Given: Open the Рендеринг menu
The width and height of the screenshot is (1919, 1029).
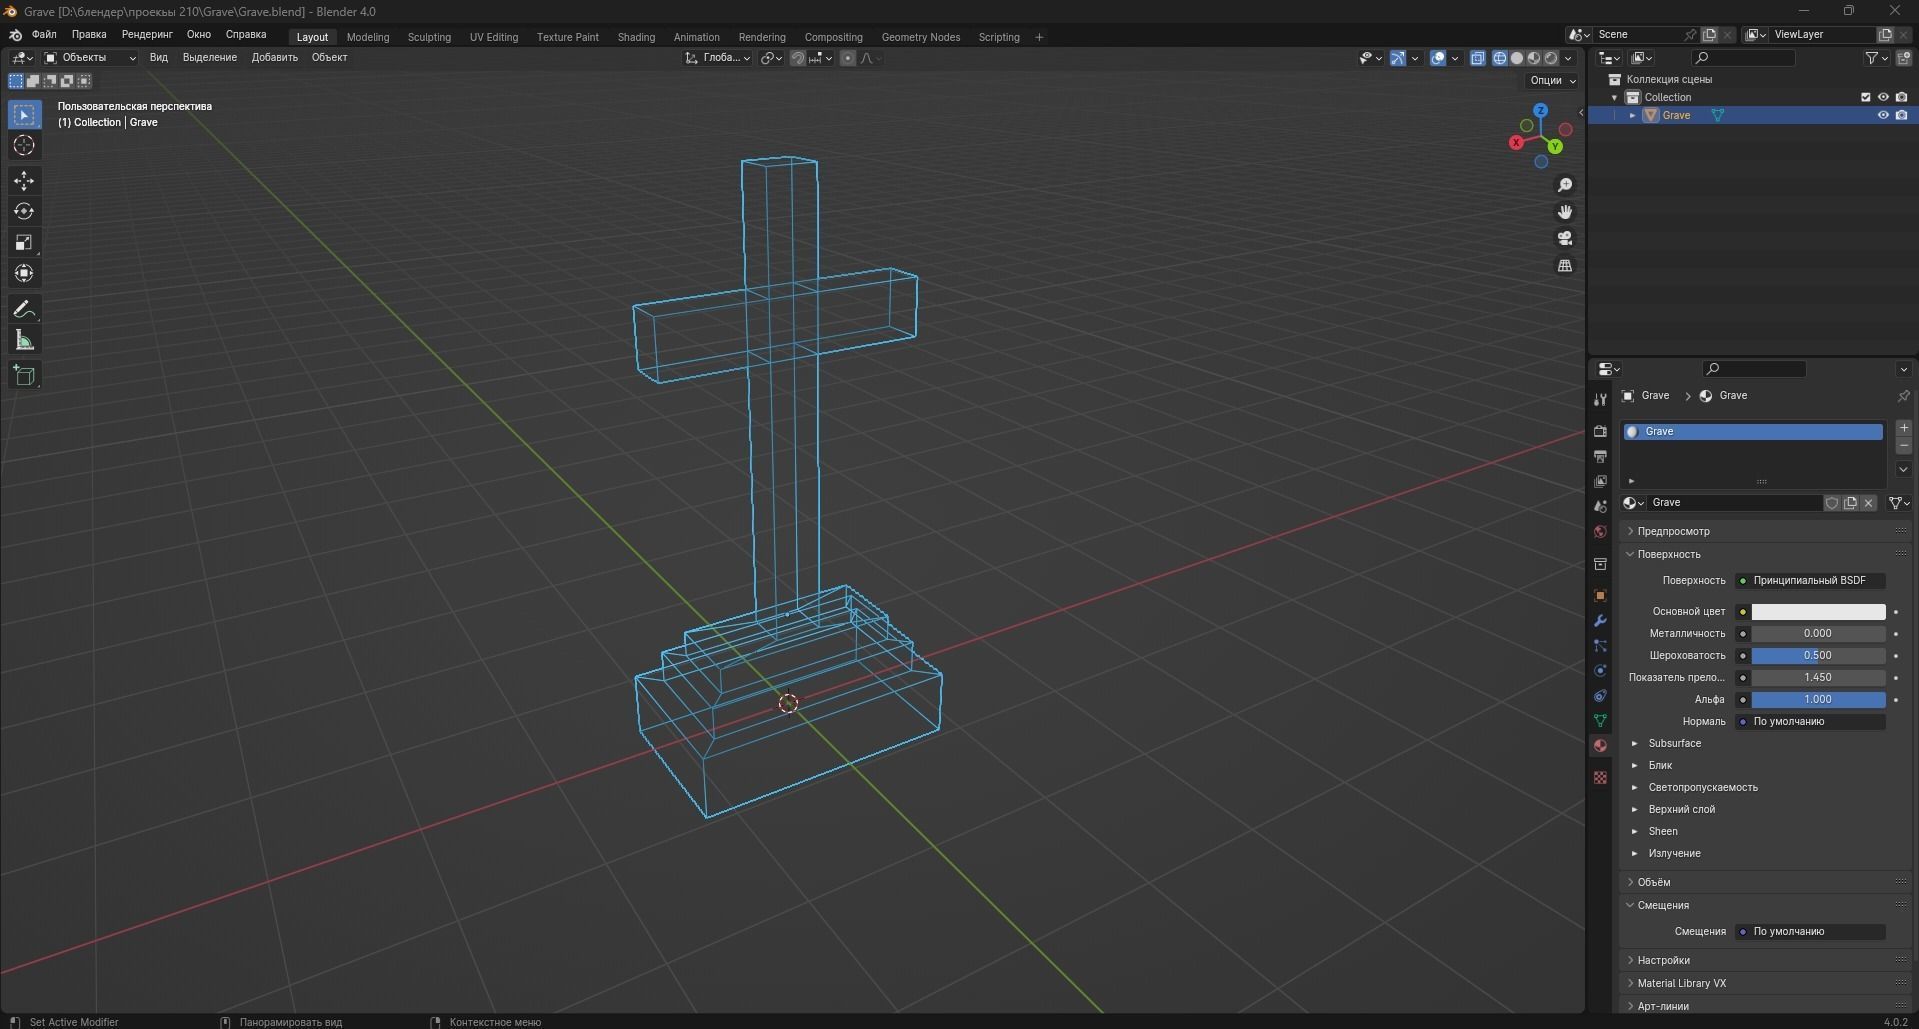Looking at the screenshot, I should (x=147, y=34).
